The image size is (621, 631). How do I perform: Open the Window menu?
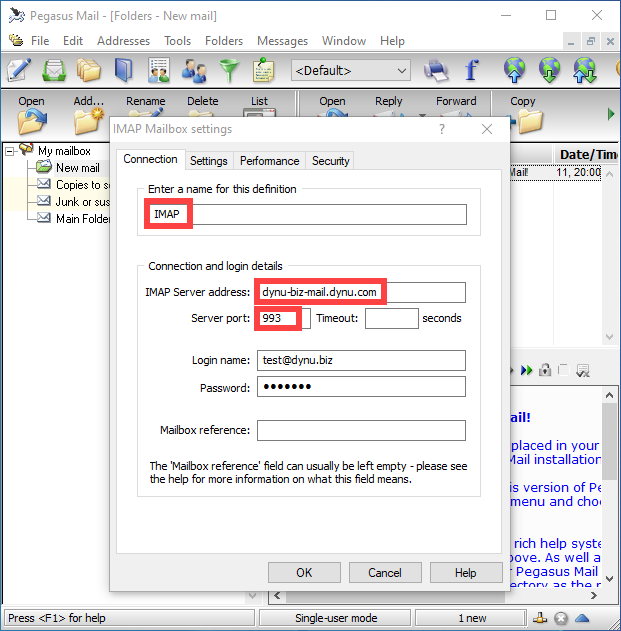344,41
